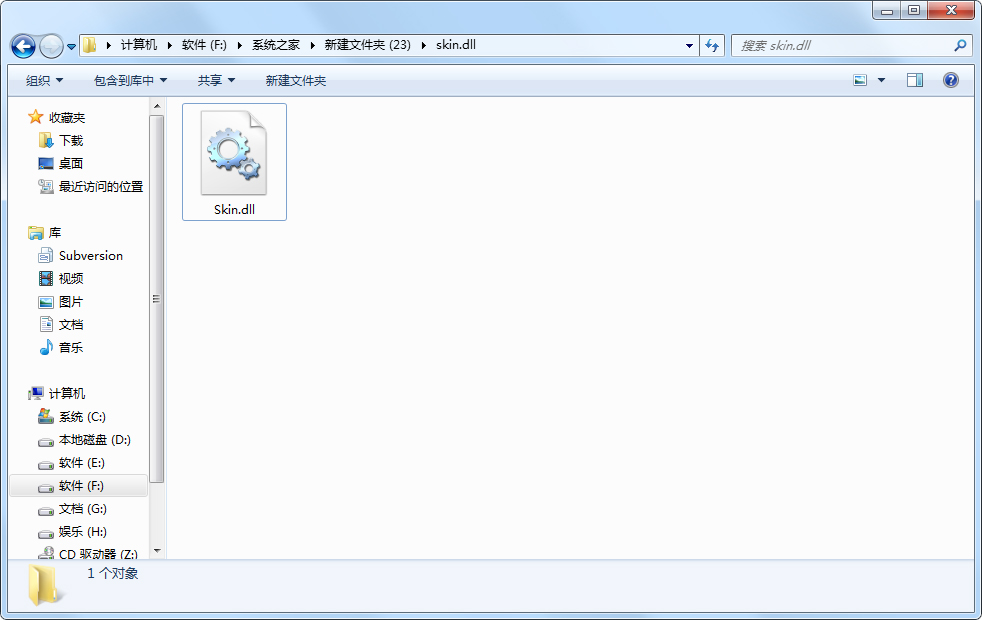982x620 pixels.
Task: Open the 音乐 music library
Action: [70, 348]
